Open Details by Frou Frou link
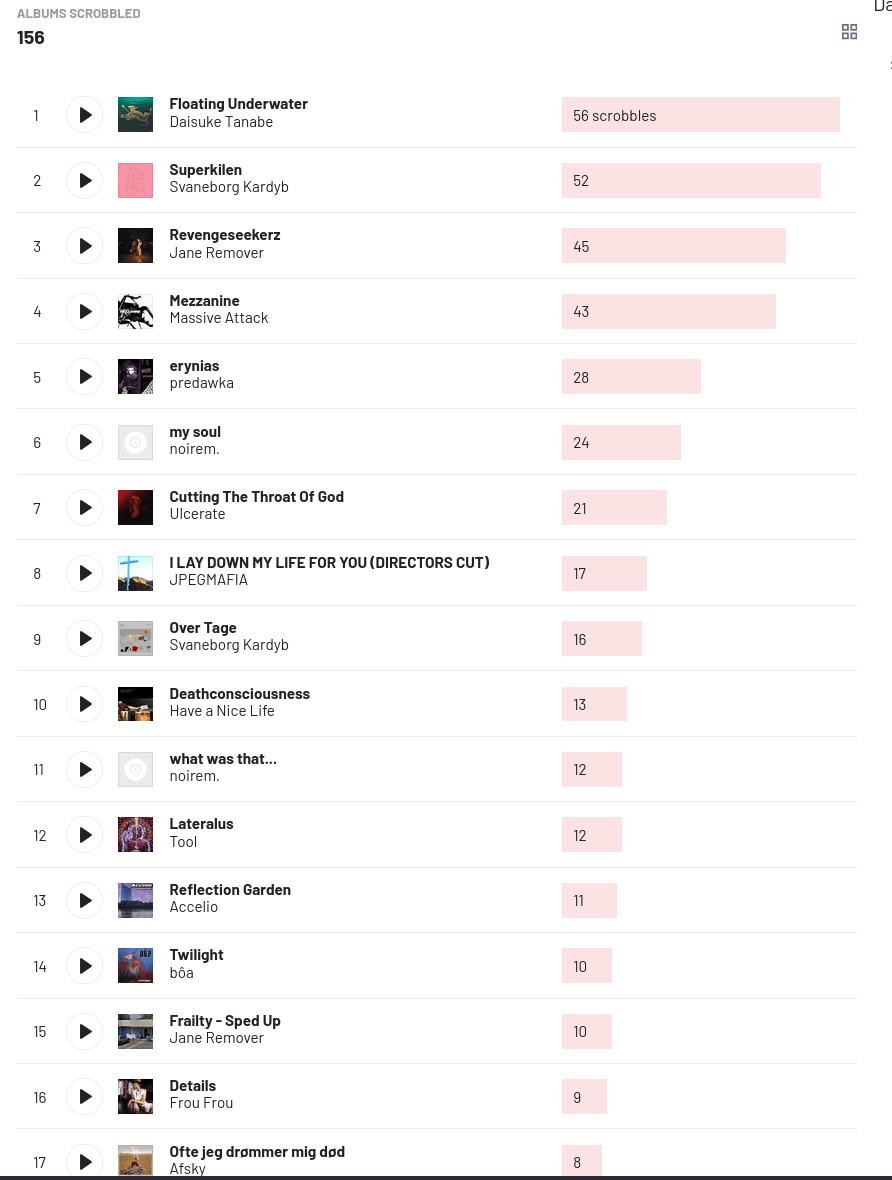This screenshot has width=892, height=1180. 193,1086
